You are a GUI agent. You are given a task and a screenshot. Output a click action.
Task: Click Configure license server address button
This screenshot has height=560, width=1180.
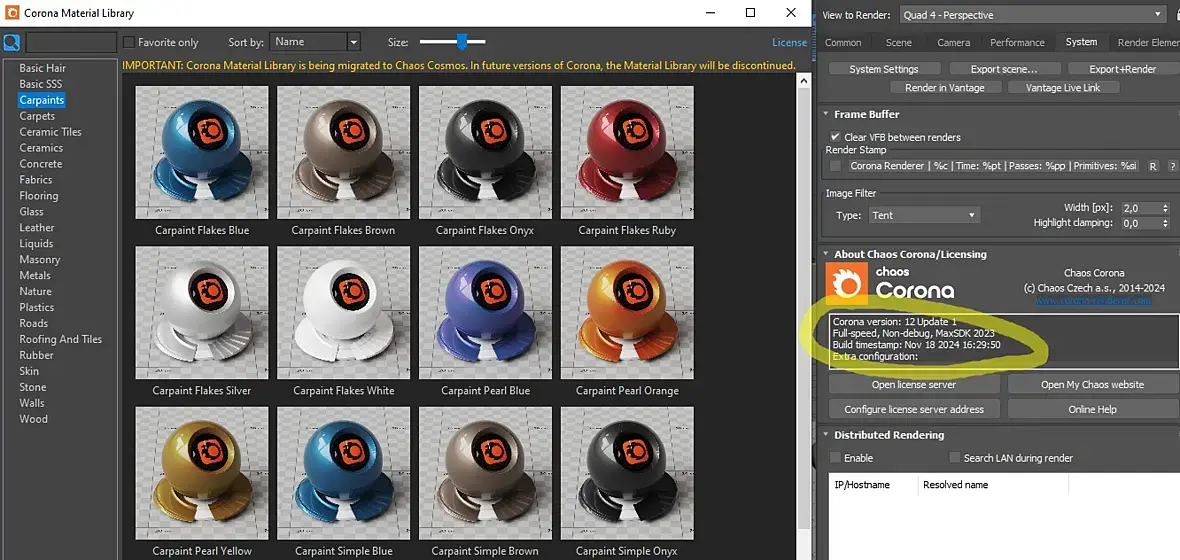click(x=914, y=409)
